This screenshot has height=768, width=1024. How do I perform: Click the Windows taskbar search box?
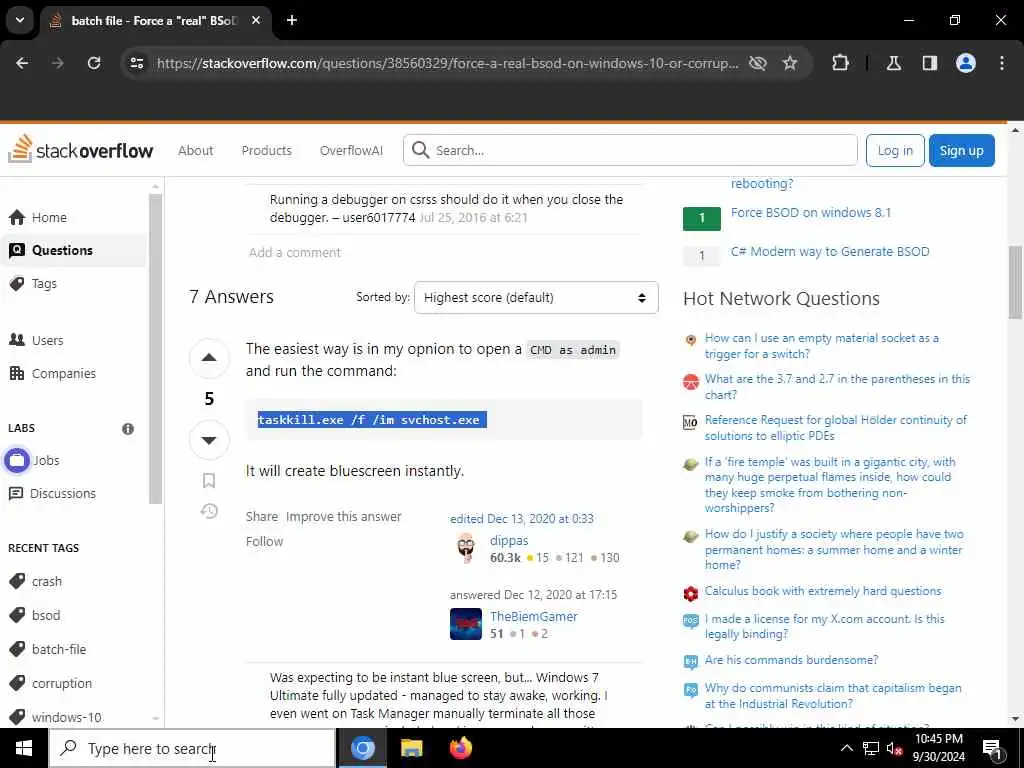(192, 748)
